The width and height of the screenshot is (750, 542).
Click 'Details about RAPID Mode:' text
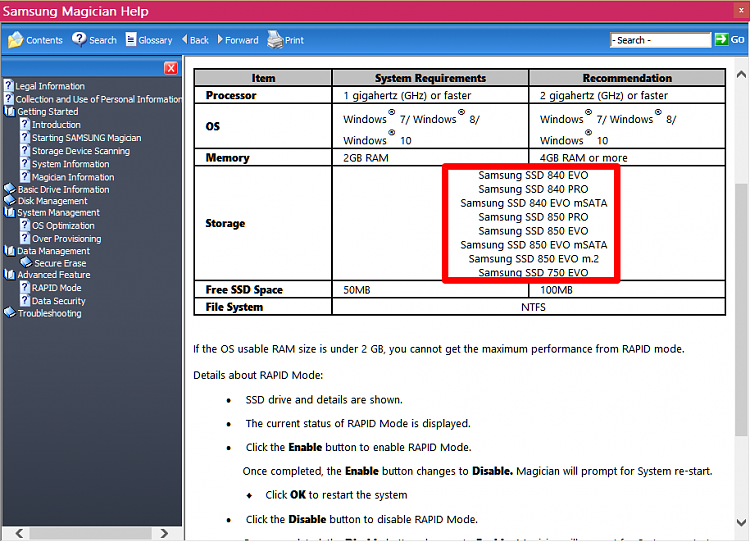click(258, 376)
